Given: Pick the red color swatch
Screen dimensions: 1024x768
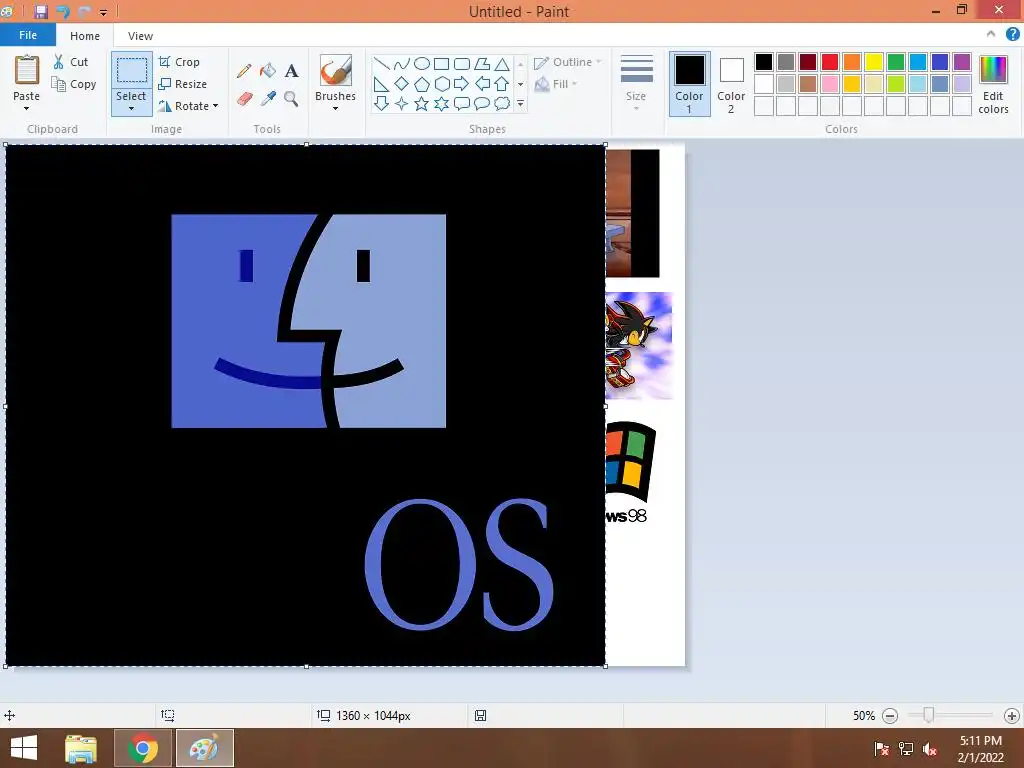Looking at the screenshot, I should pyautogui.click(x=830, y=62).
